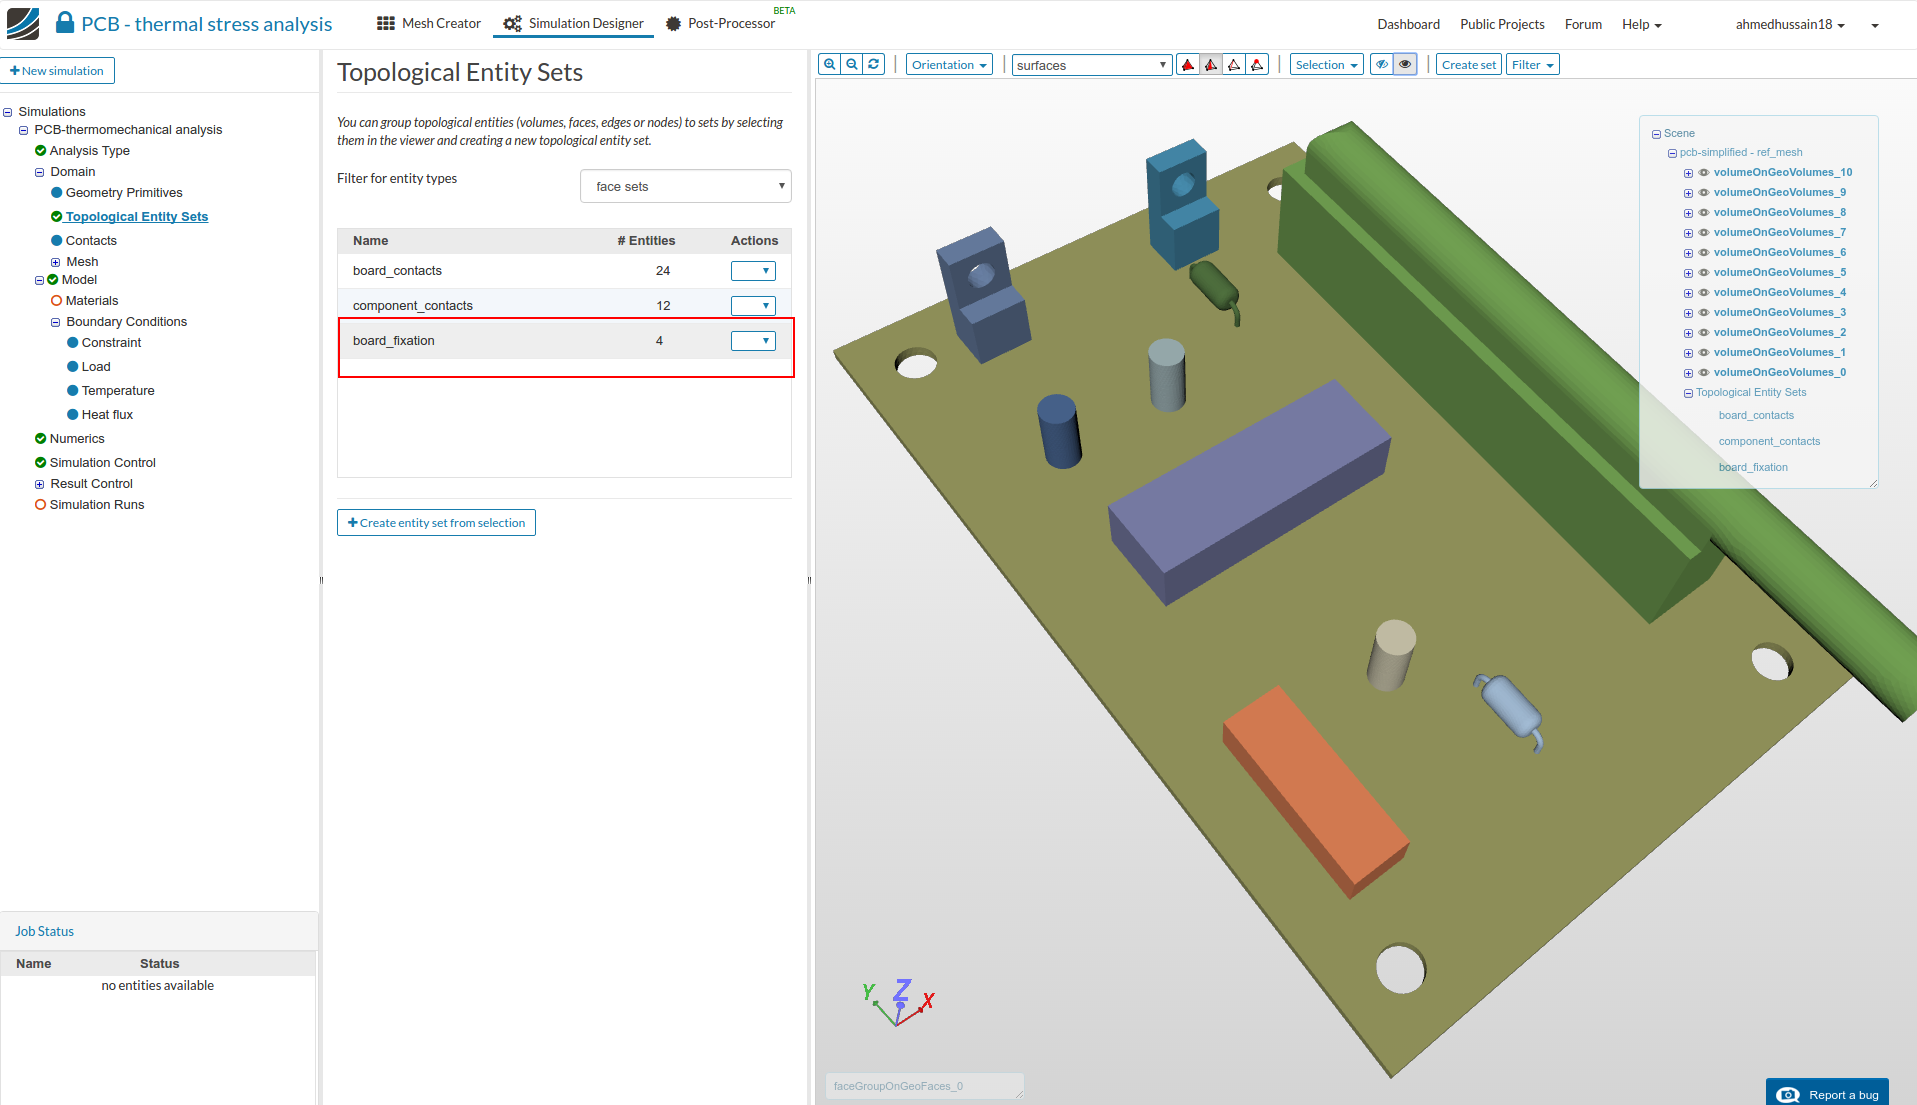
Task: Click the hide-selection crossed eye icon
Action: coord(1382,65)
